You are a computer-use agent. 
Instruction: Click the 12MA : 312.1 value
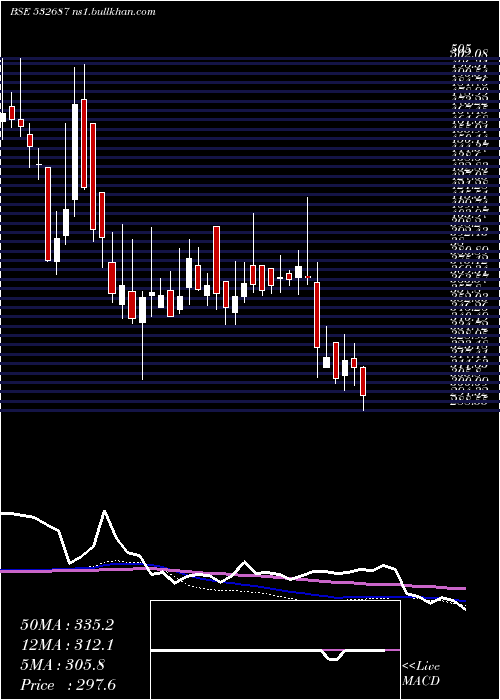67,645
